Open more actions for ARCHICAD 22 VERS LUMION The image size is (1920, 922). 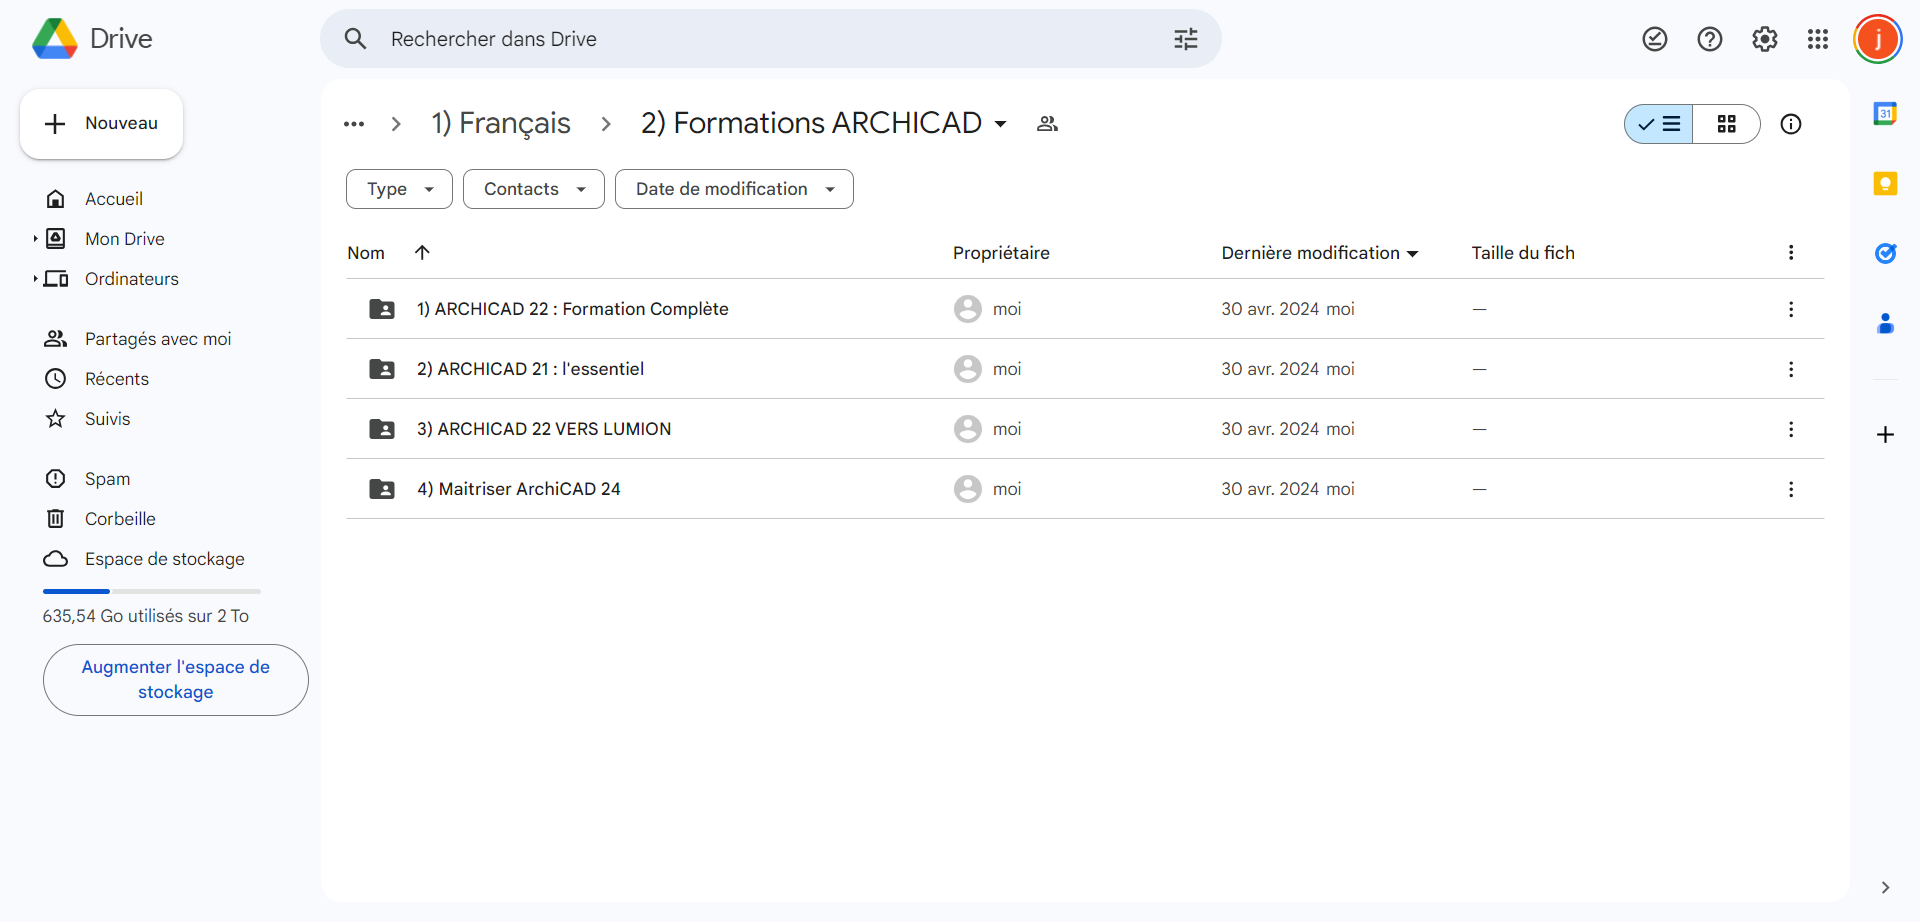1791,429
